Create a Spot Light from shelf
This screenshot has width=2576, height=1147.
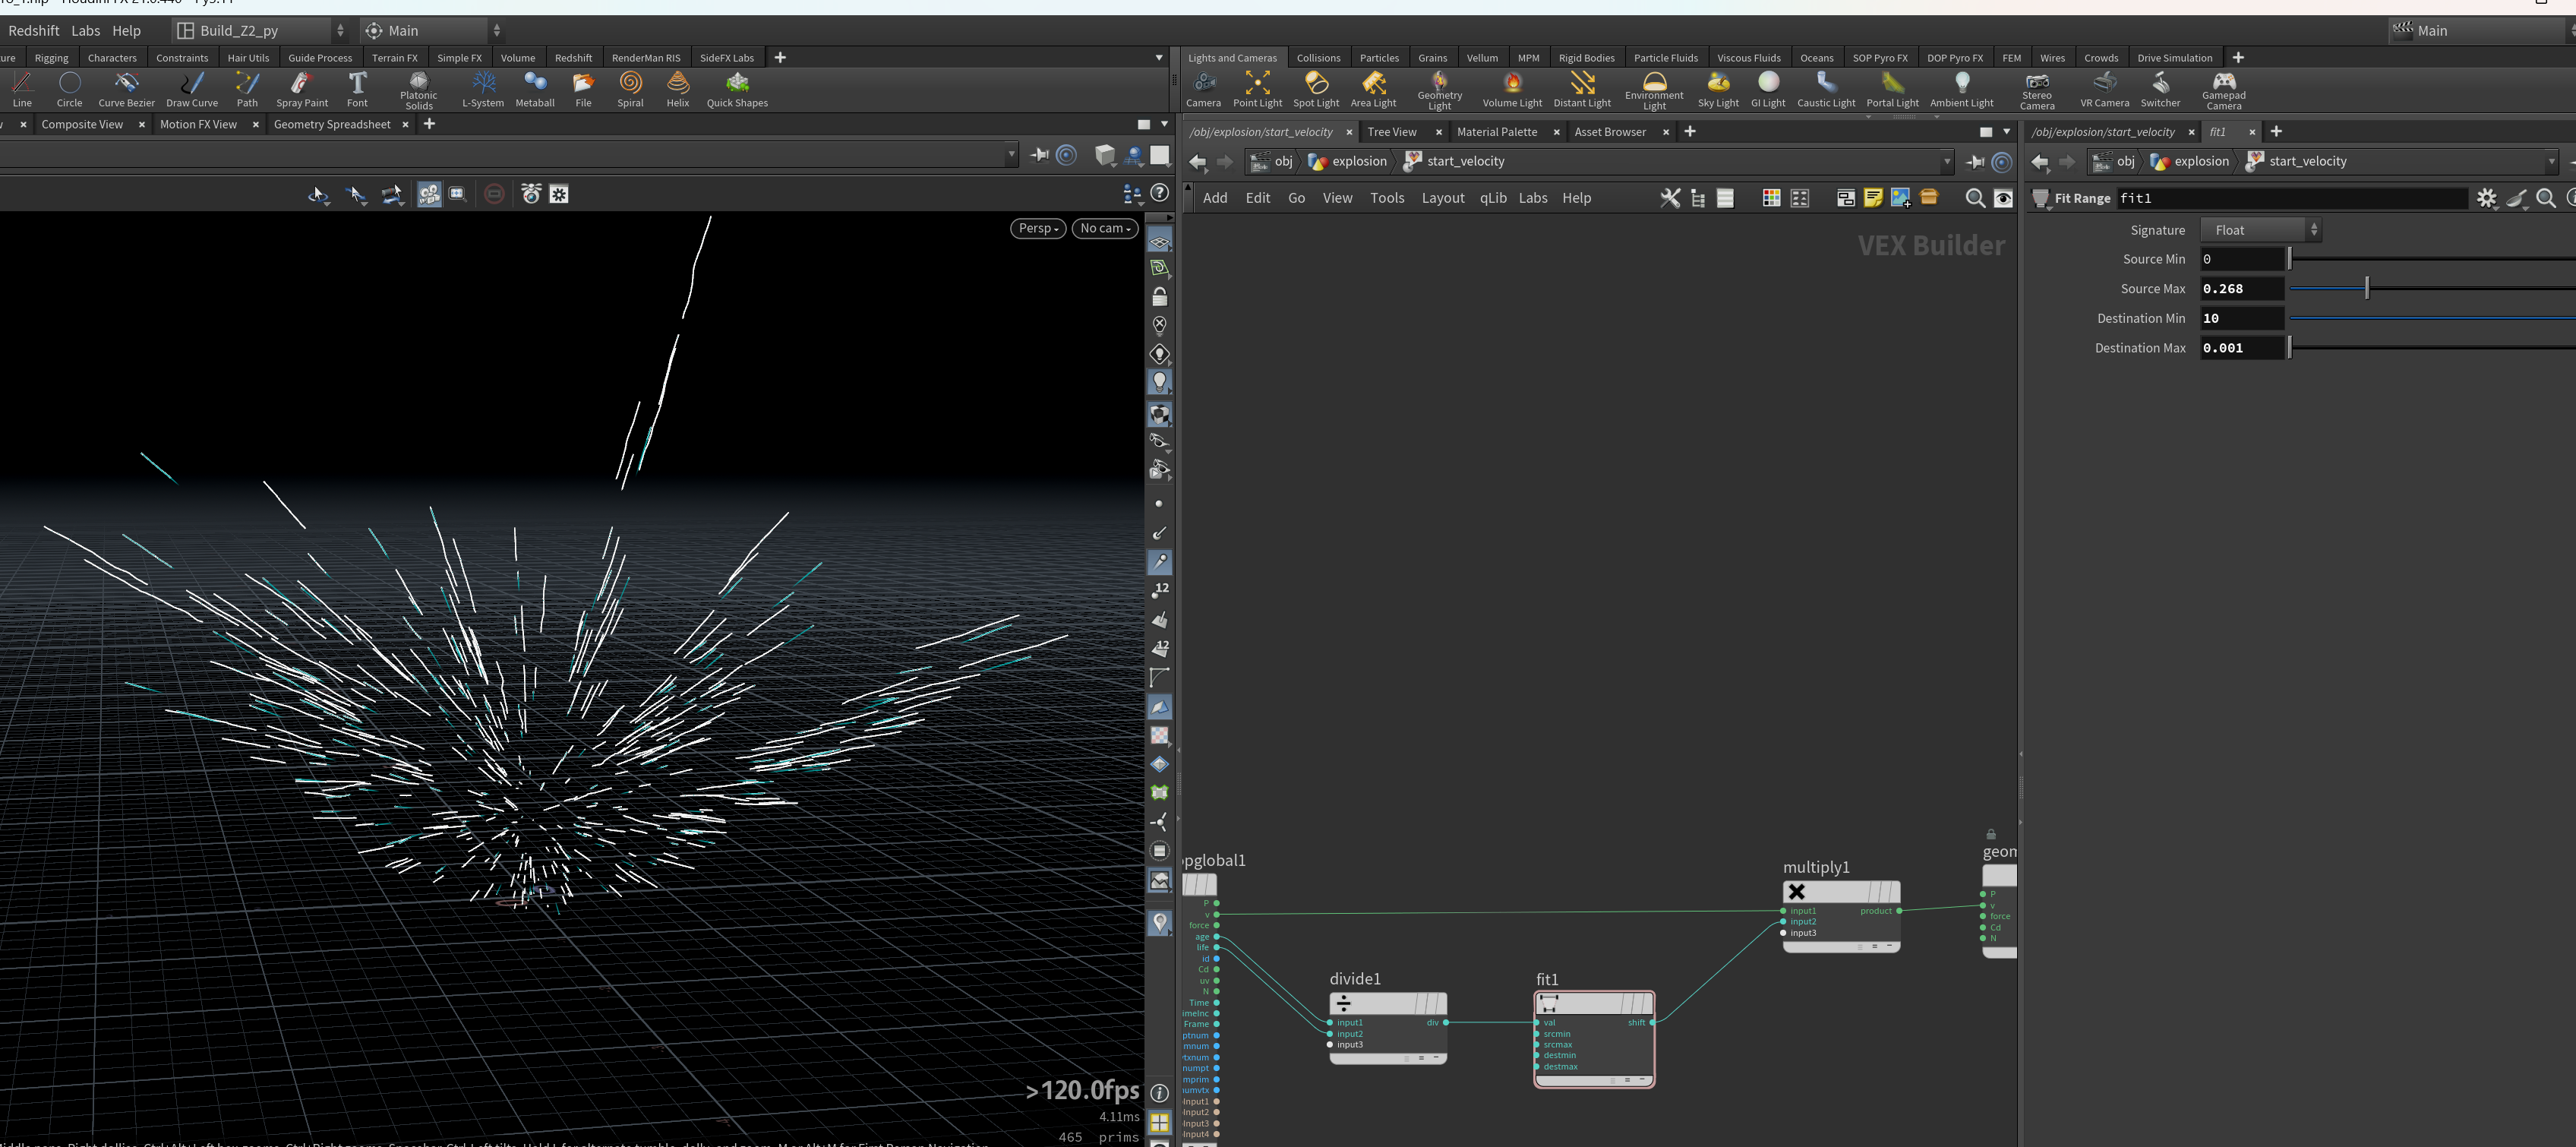click(x=1315, y=89)
